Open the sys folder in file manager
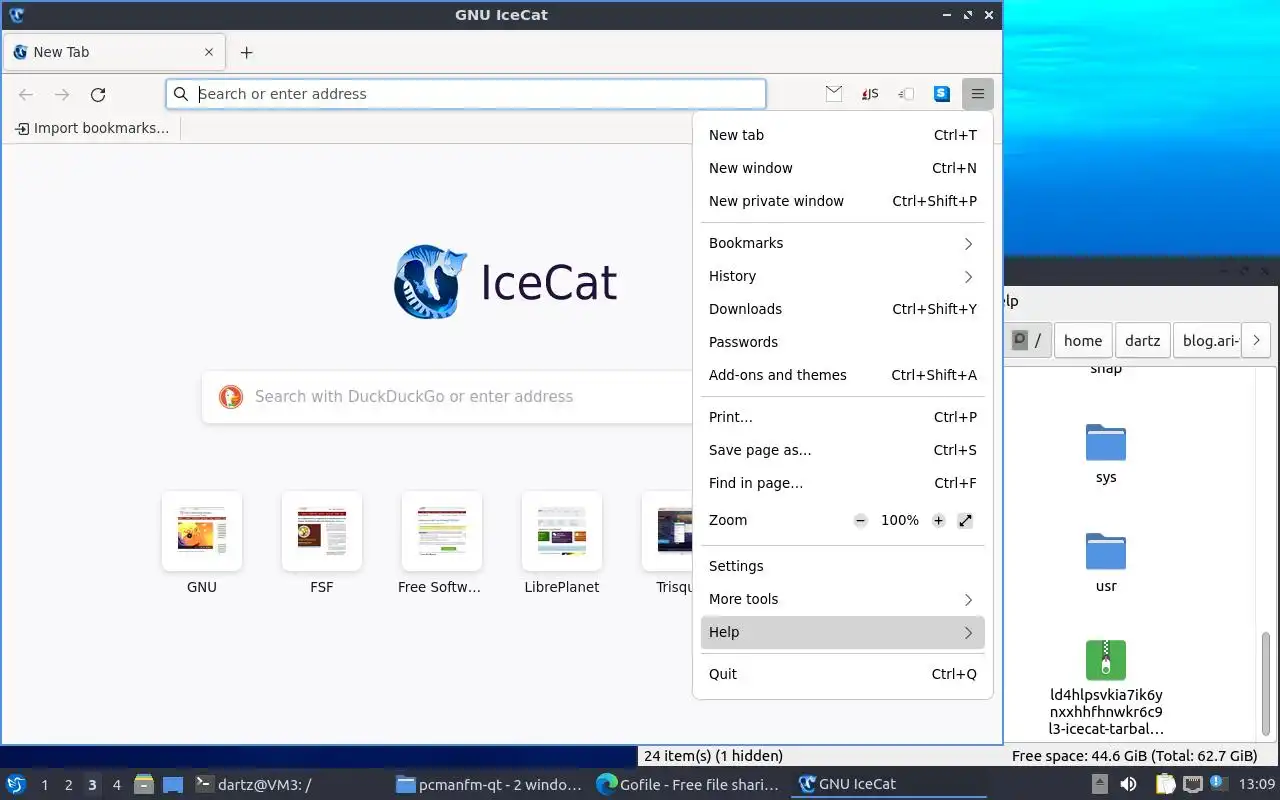Screen dimensions: 1280x800 coord(1106,454)
